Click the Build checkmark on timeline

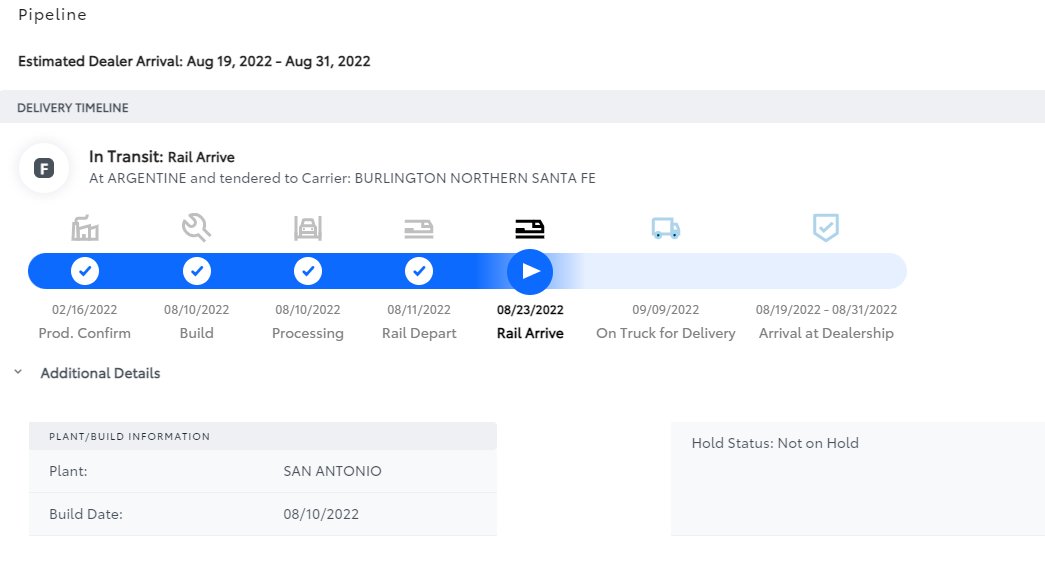click(x=197, y=271)
